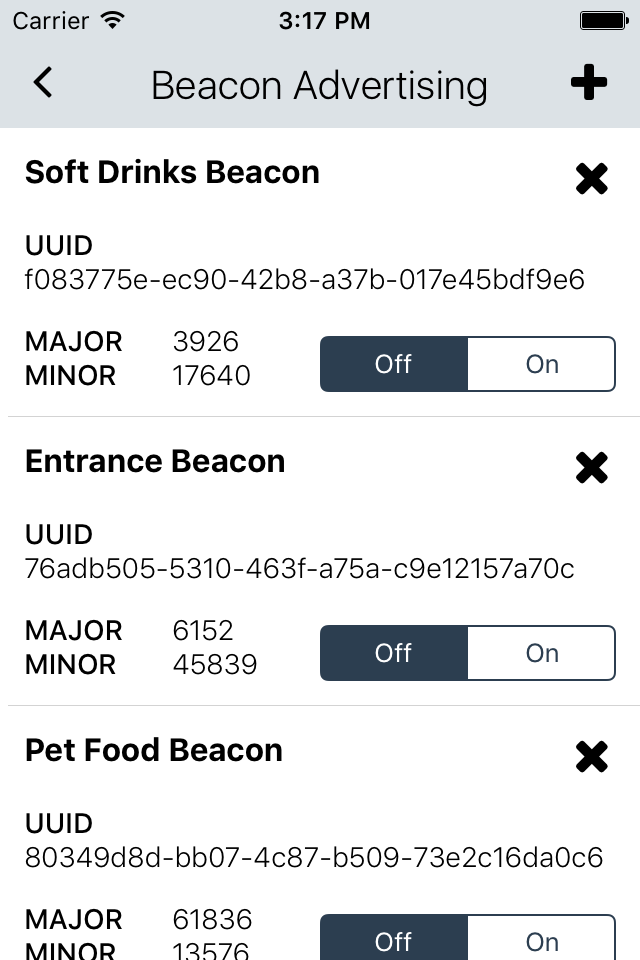This screenshot has width=640, height=960.
Task: Tap the battery indicator in status bar
Action: 604,21
